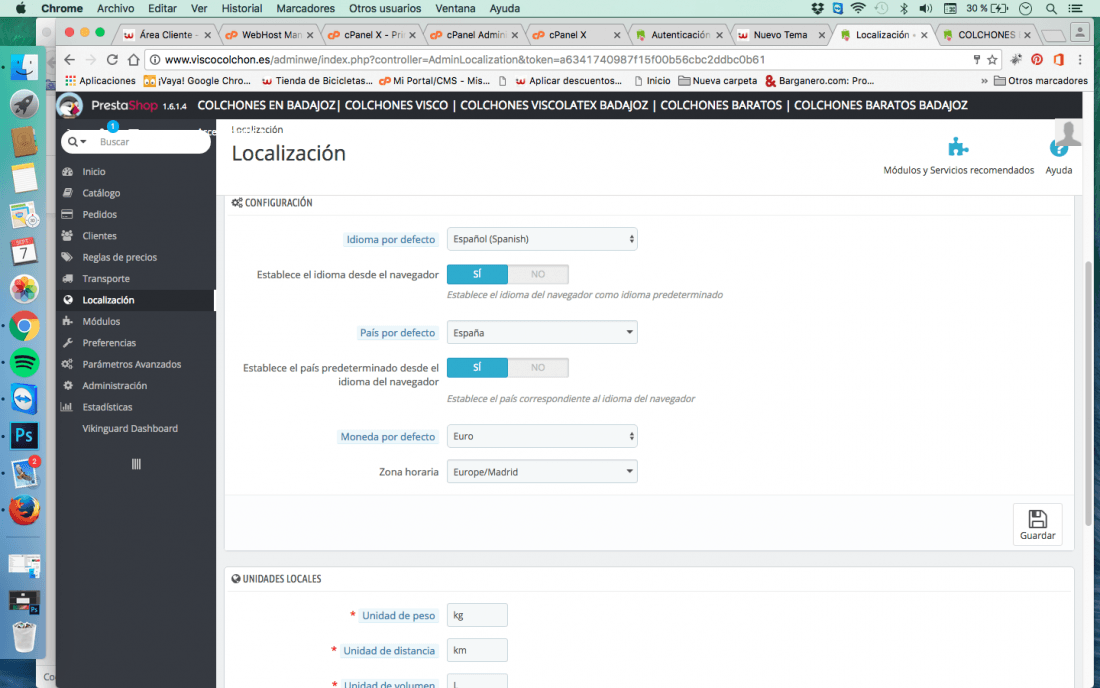This screenshot has width=1100, height=688.
Task: Open Reglas de precios section
Action: 119,257
